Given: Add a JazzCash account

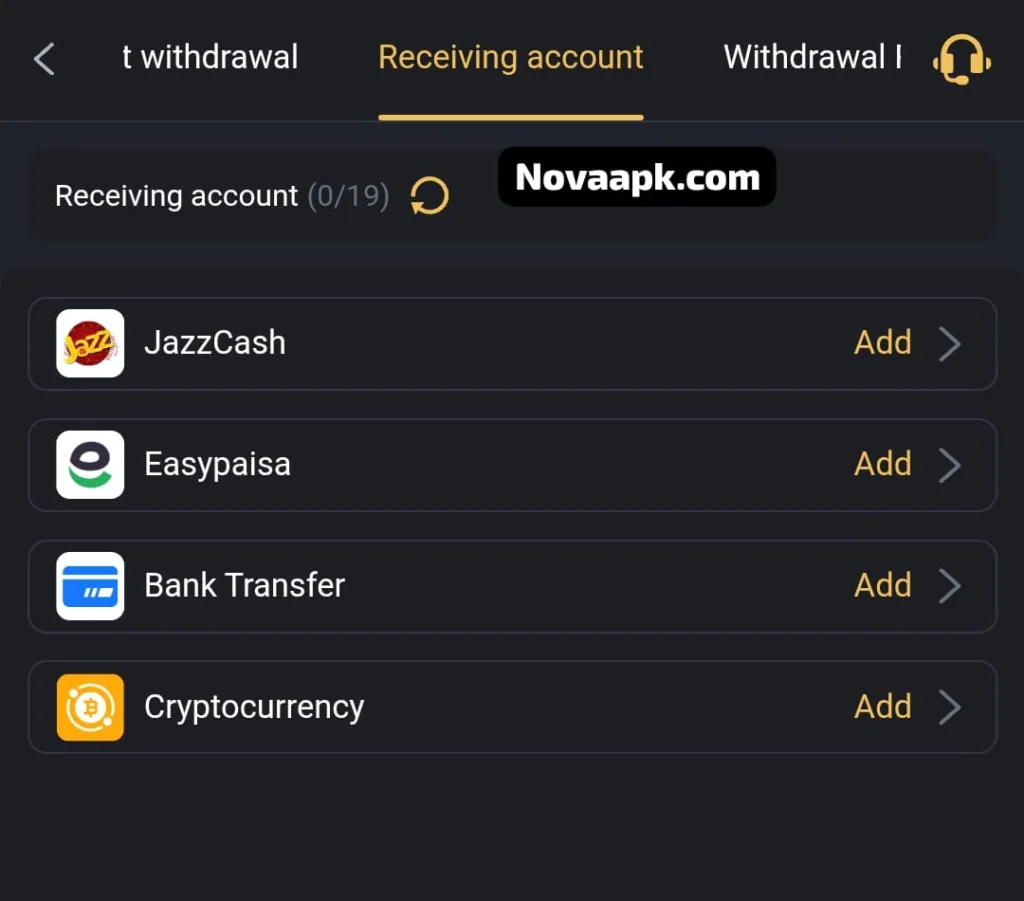Looking at the screenshot, I should (x=882, y=343).
